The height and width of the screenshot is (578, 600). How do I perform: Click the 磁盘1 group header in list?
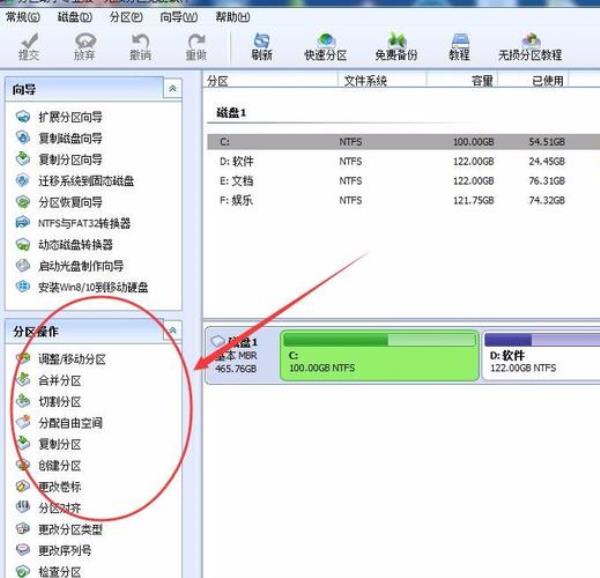click(232, 113)
